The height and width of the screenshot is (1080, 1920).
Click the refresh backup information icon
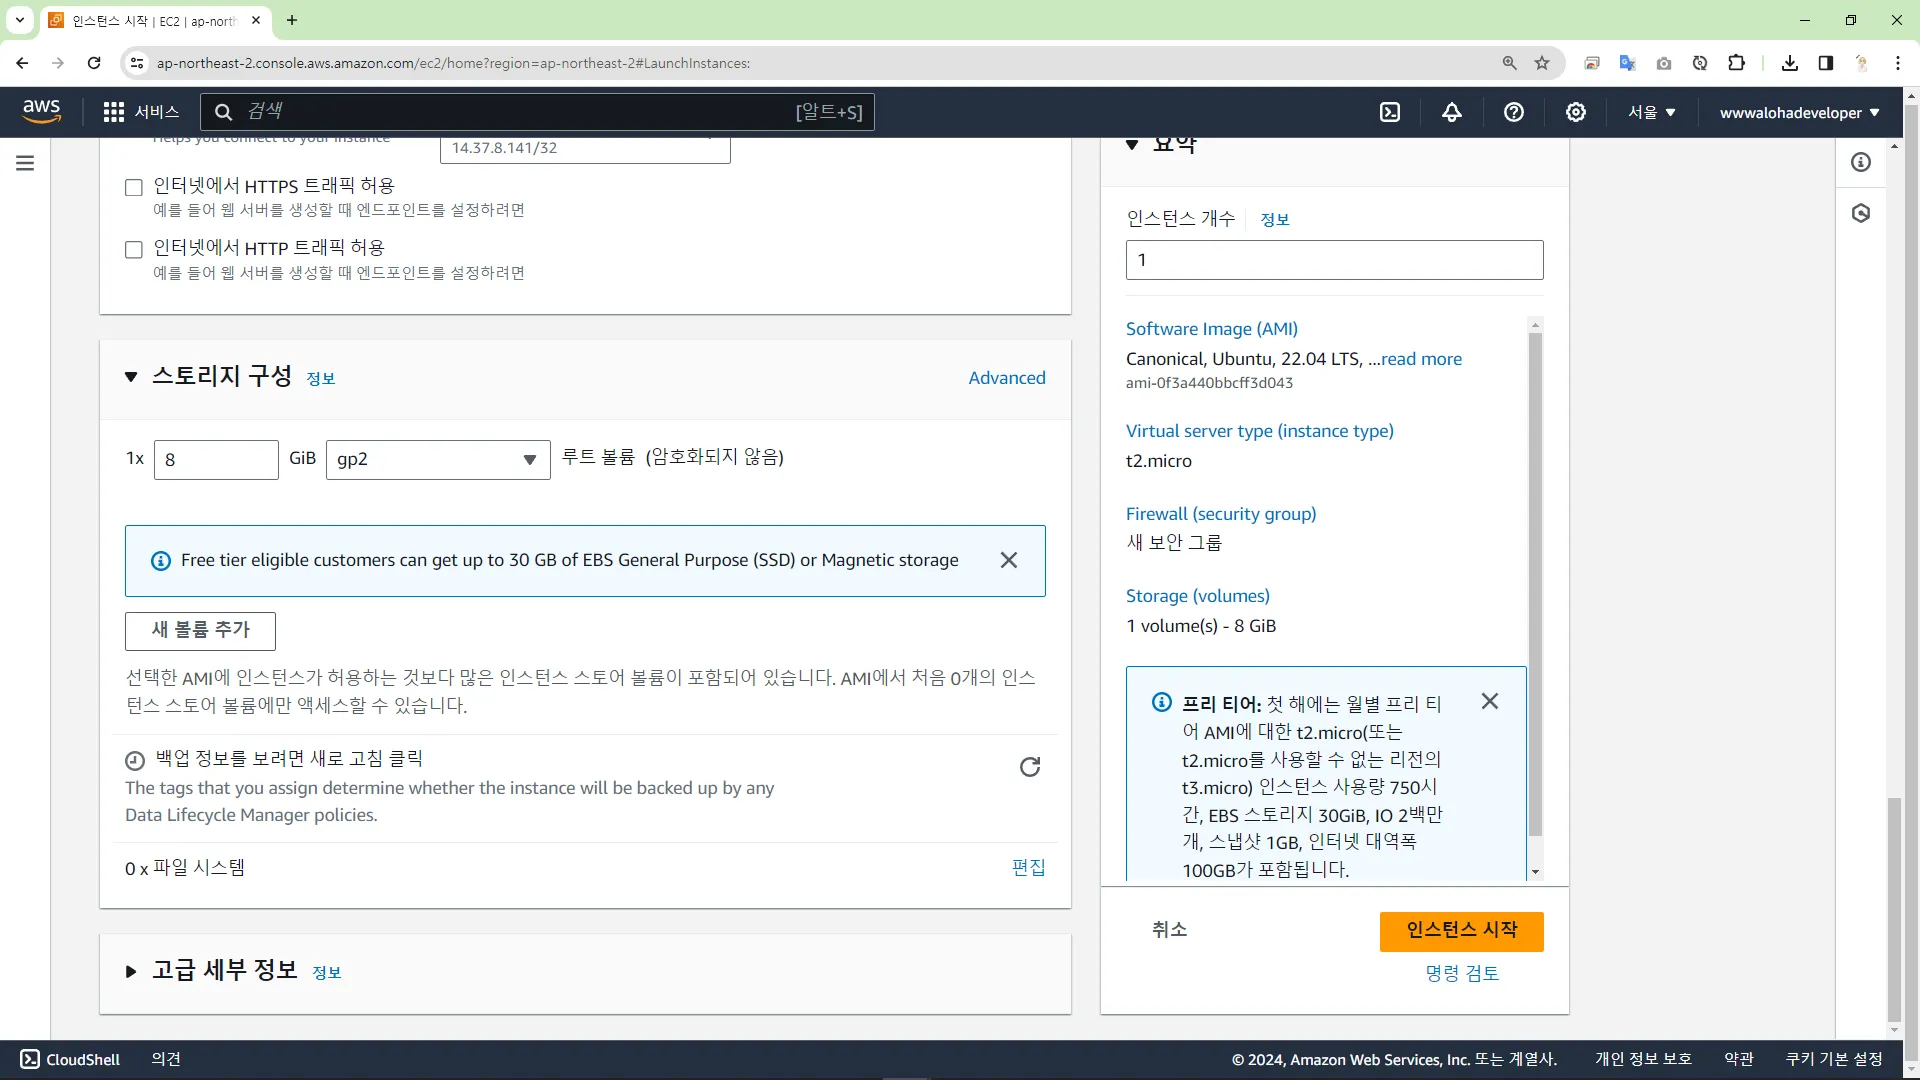pos(1029,767)
